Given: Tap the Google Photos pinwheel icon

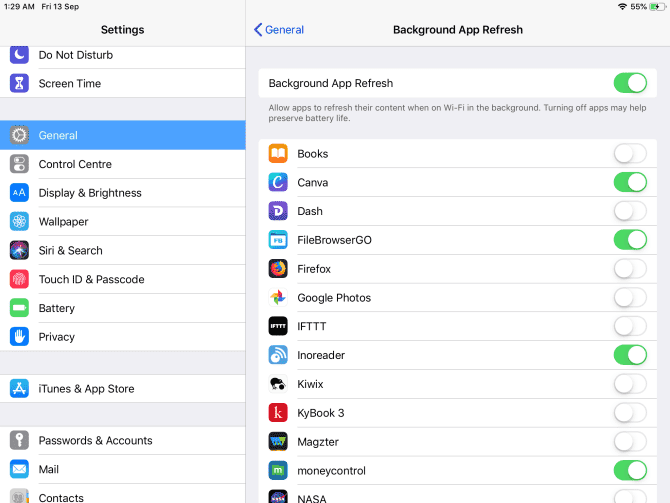Looking at the screenshot, I should (278, 297).
